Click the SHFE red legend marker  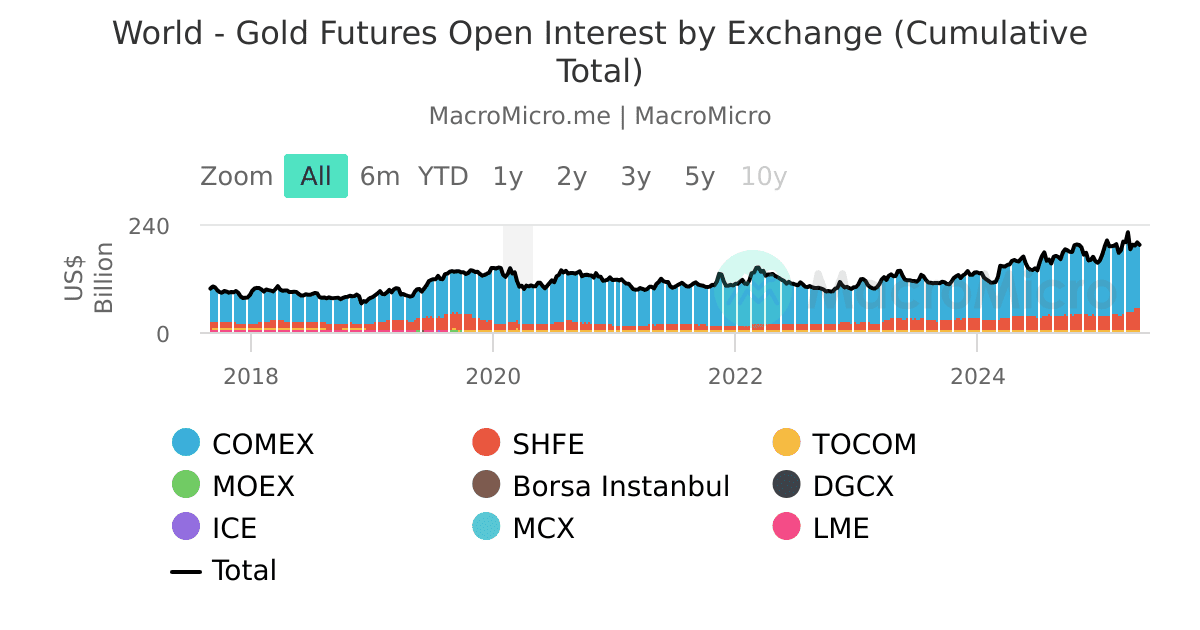(486, 443)
